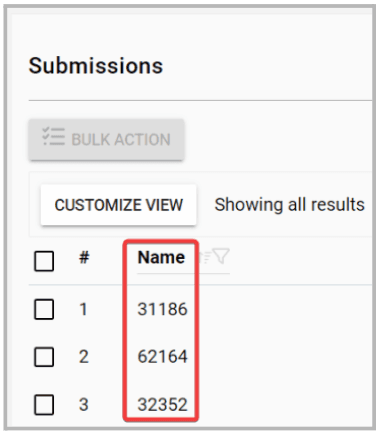
Task: Click the Submissions page heading
Action: [x=96, y=65]
